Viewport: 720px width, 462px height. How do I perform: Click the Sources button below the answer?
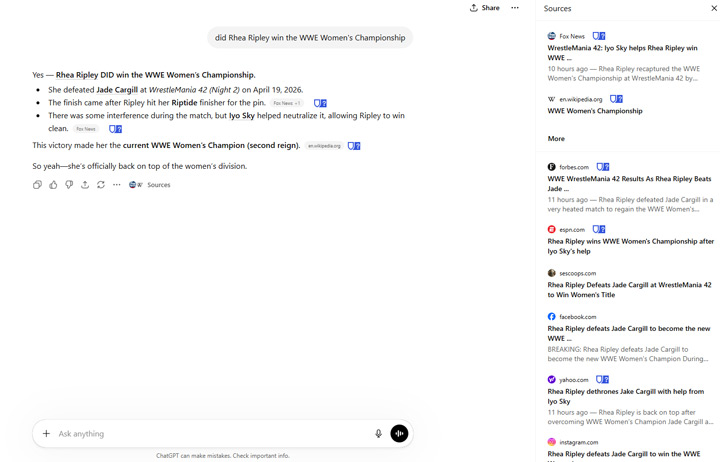point(150,185)
